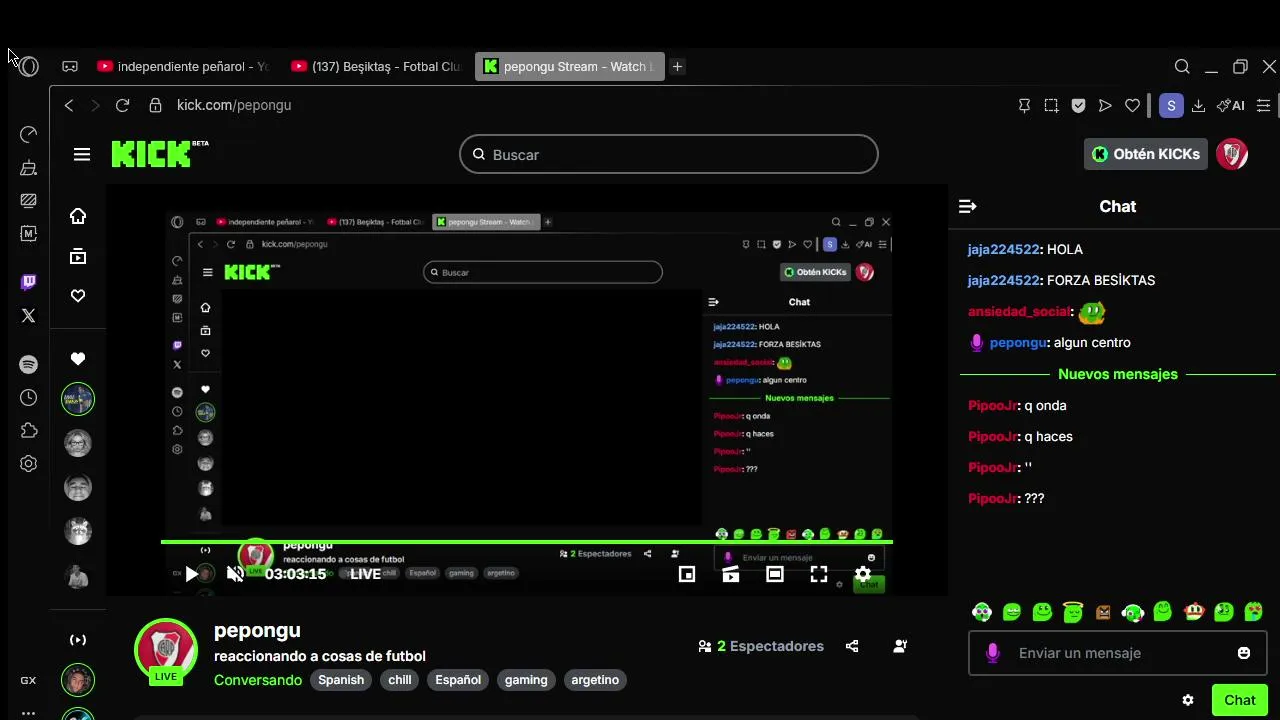Follow pepongu with the user-plus icon

coord(900,646)
